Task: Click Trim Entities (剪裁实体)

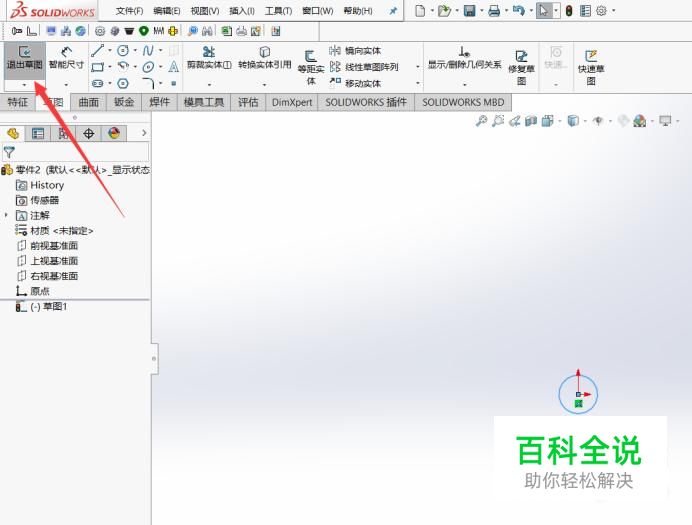Action: (x=209, y=58)
